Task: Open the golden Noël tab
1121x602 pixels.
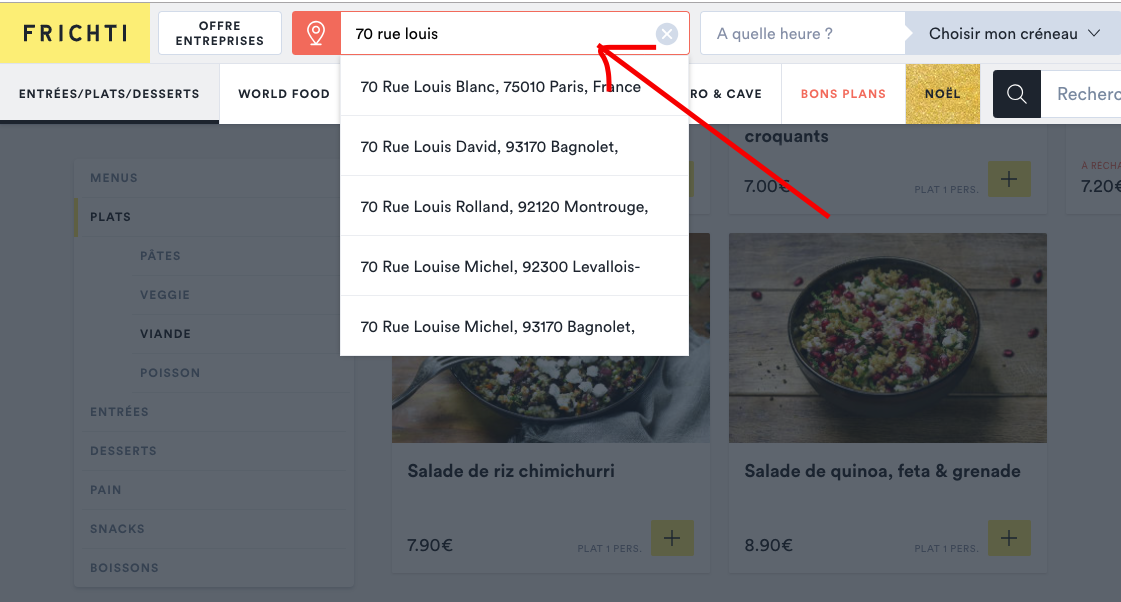Action: tap(942, 94)
